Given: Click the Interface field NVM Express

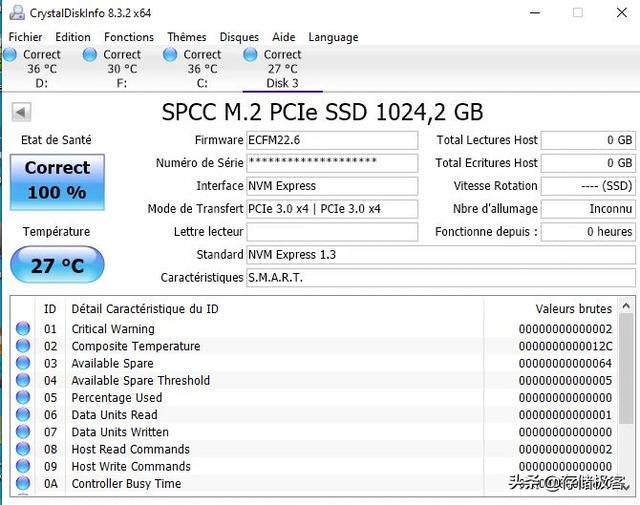Looking at the screenshot, I should [x=332, y=186].
